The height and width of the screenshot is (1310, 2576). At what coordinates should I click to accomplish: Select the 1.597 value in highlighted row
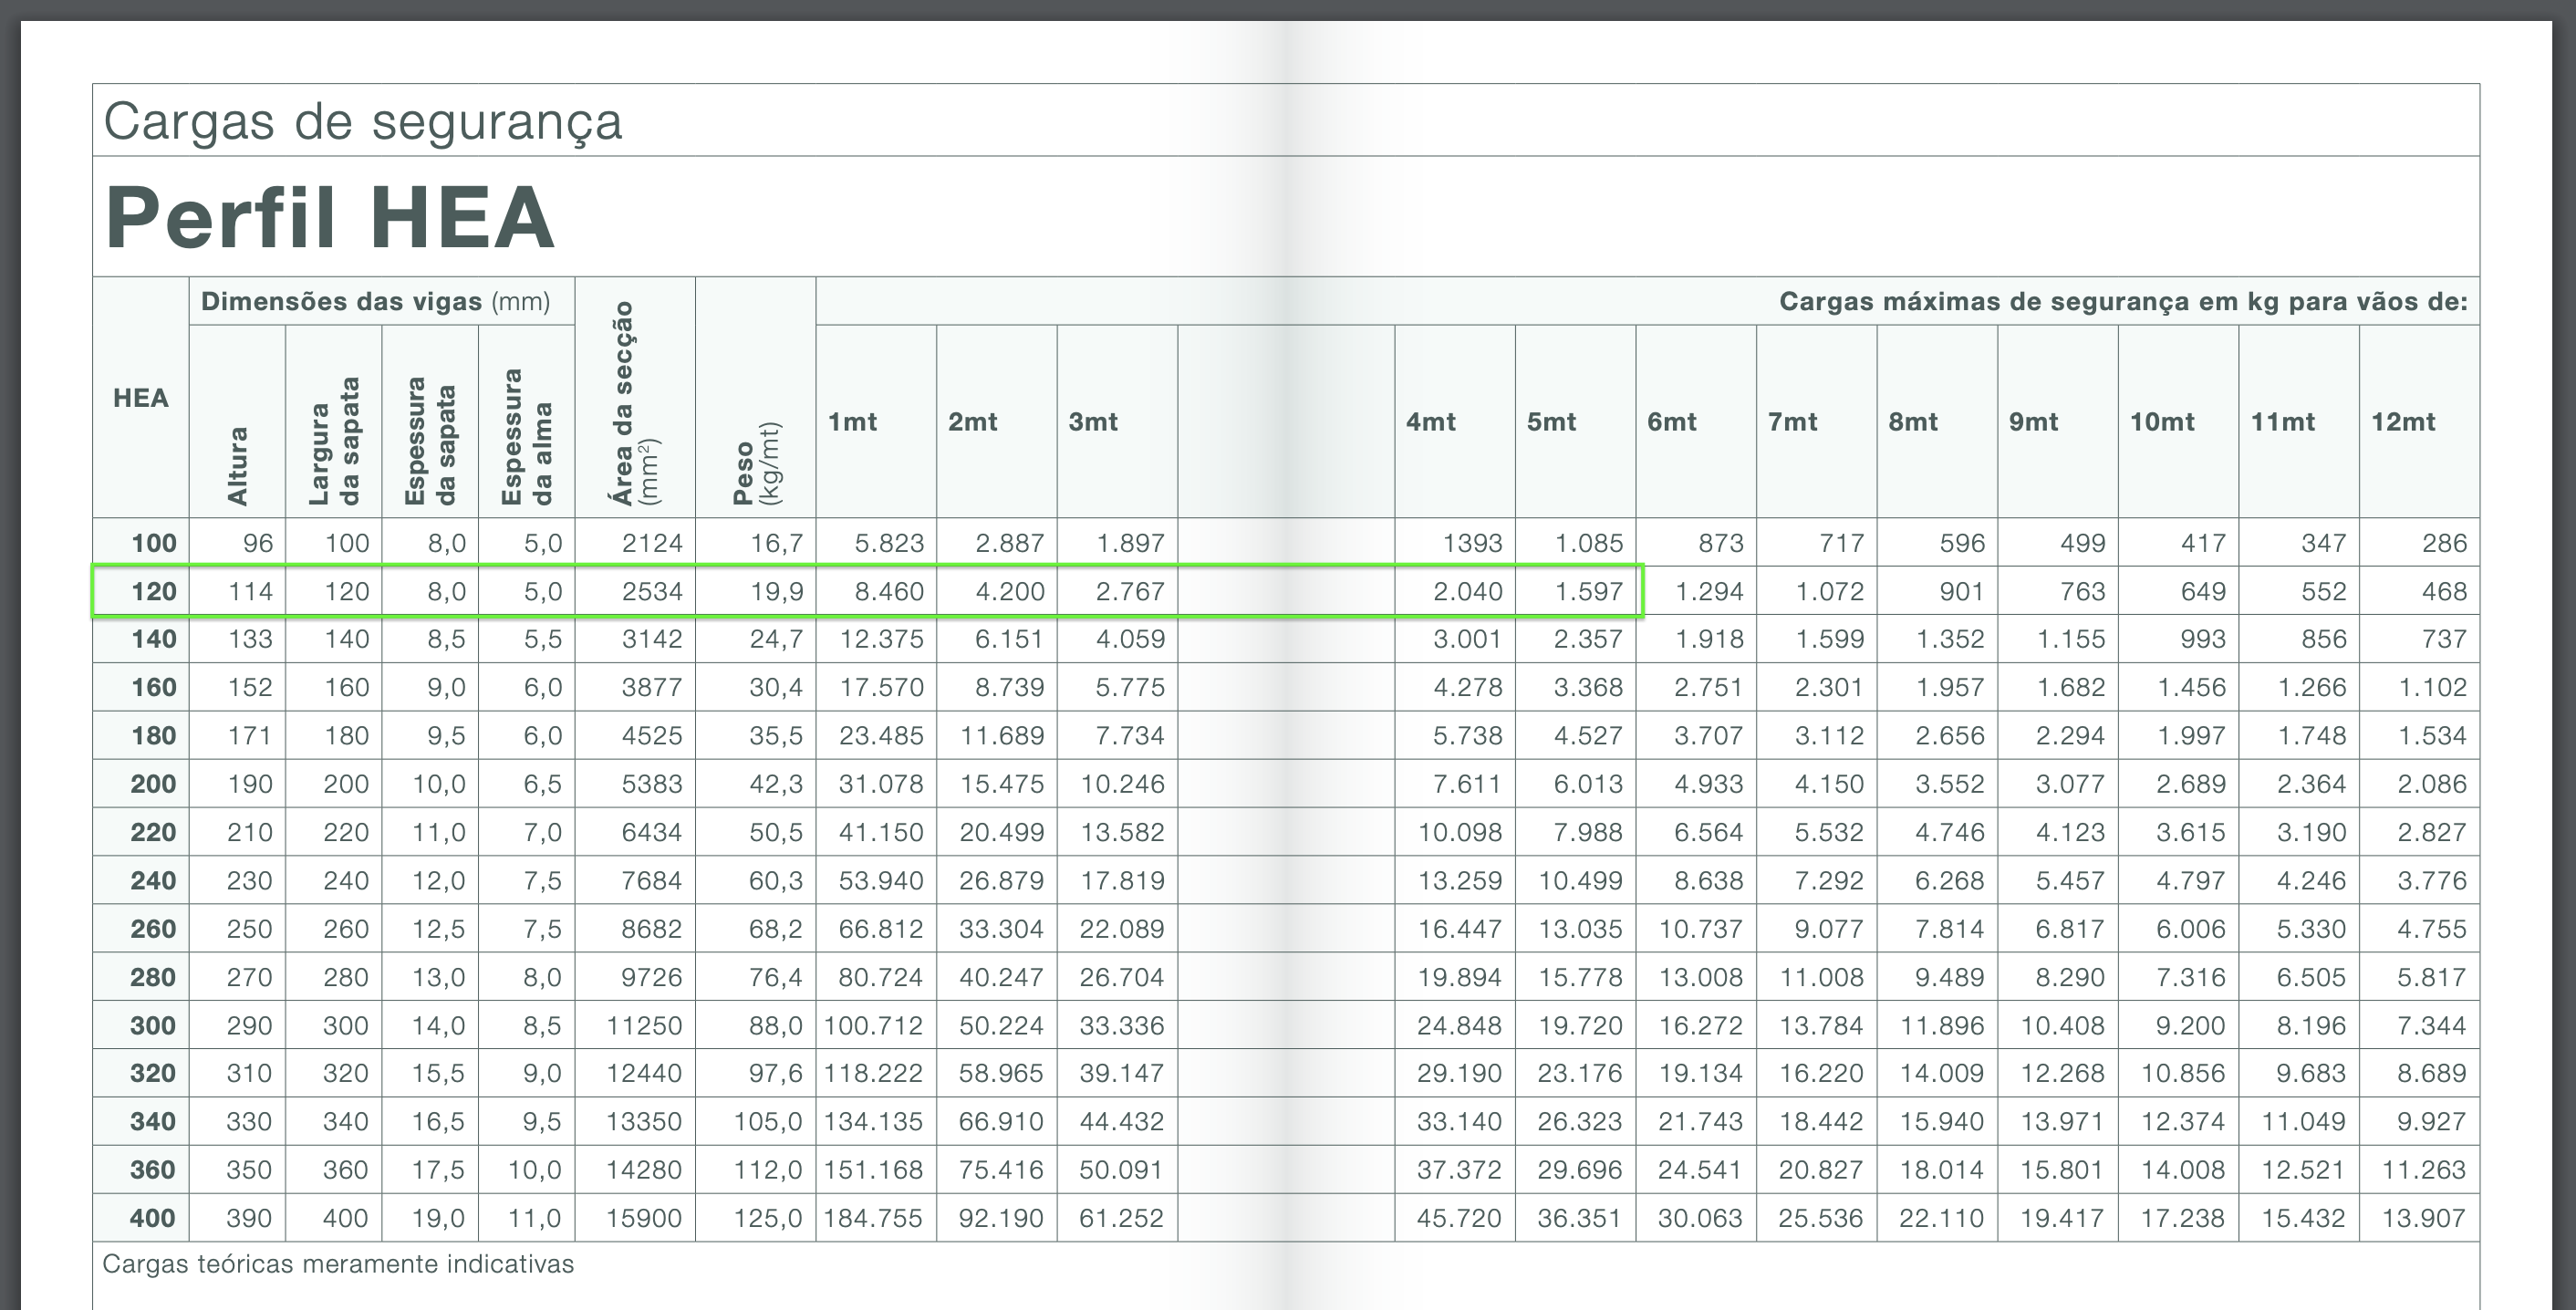click(1588, 592)
